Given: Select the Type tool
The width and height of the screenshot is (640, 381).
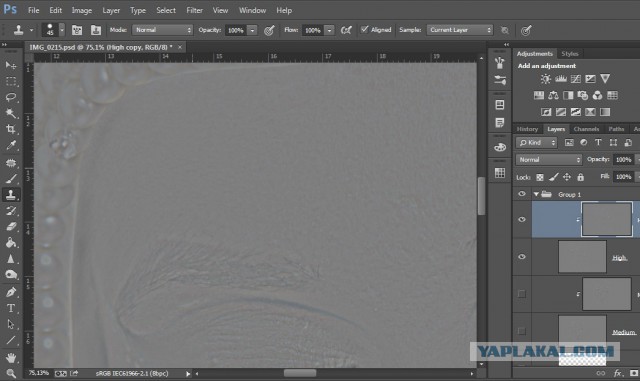Looking at the screenshot, I should click(x=11, y=308).
